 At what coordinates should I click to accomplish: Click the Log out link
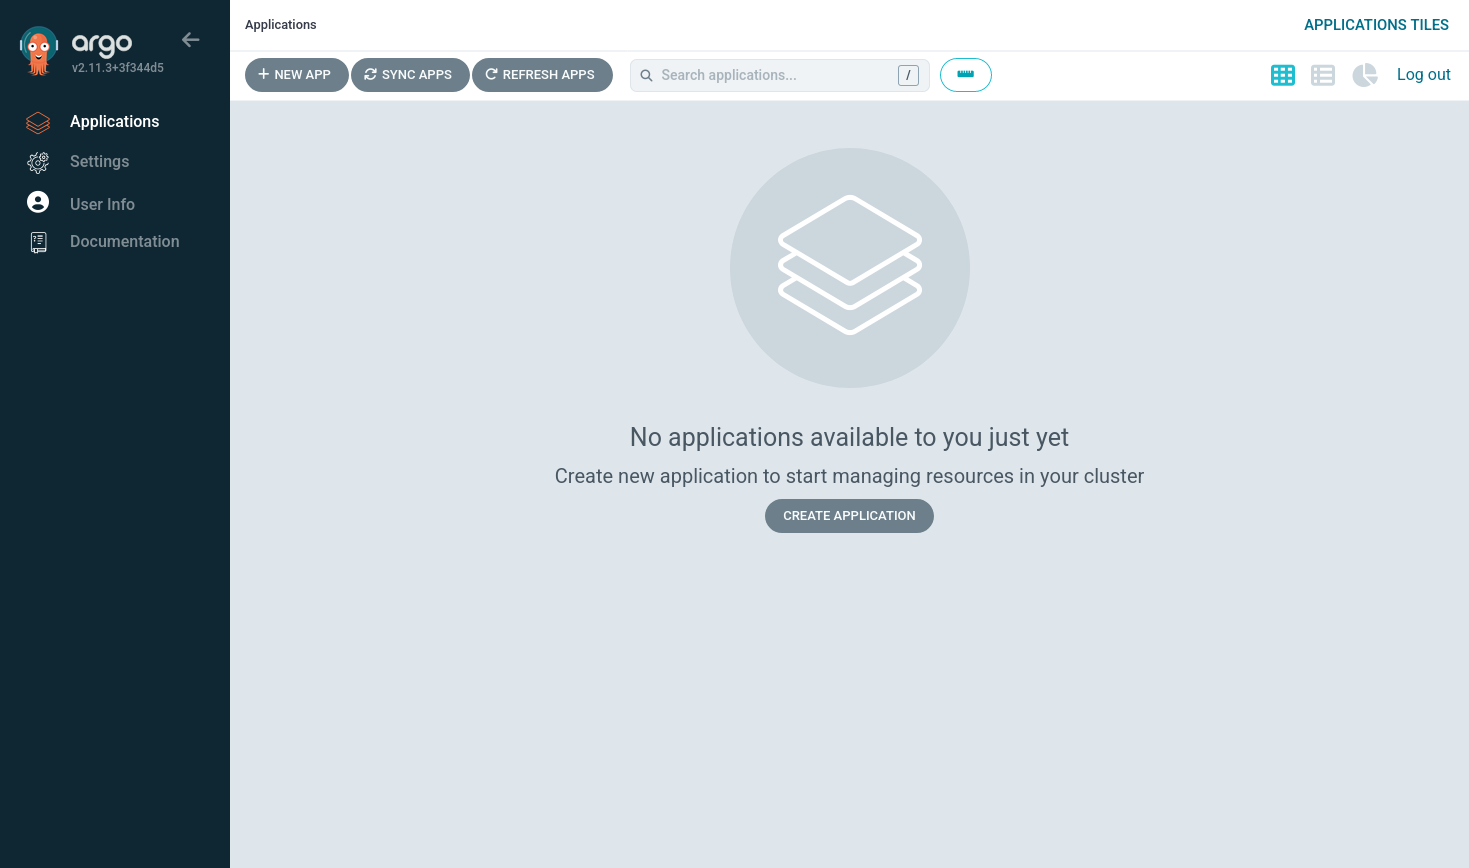[x=1423, y=74]
